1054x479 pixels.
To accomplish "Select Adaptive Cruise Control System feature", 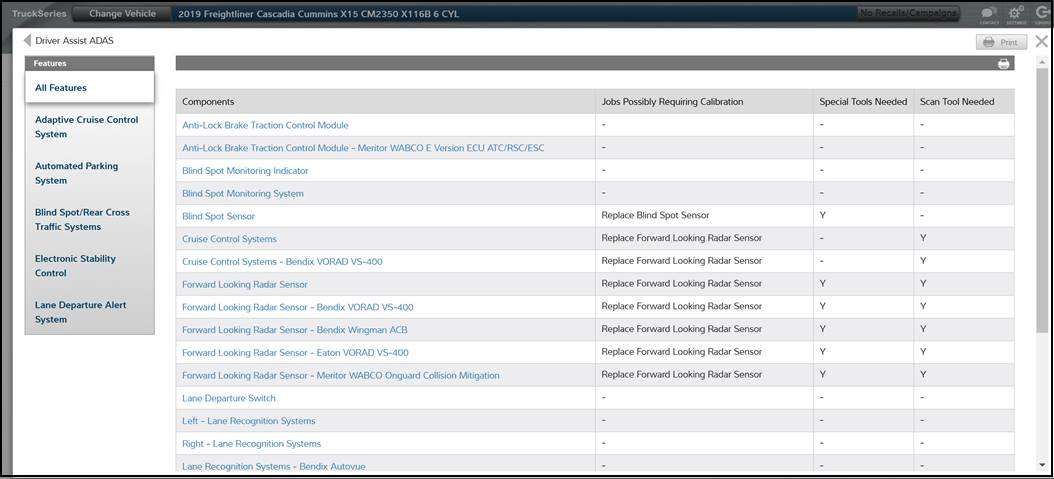I will tap(89, 127).
